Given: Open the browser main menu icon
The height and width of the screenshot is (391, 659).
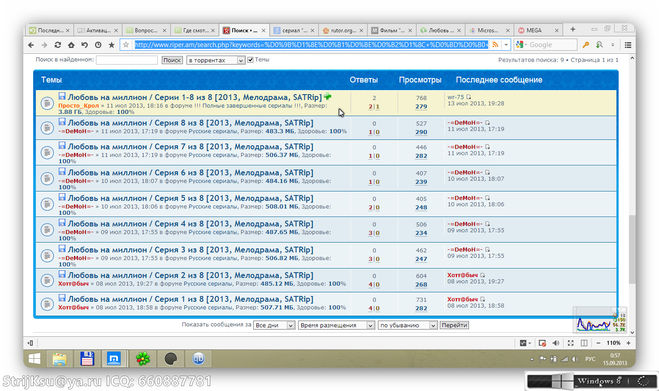Looking at the screenshot, I should click(628, 45).
